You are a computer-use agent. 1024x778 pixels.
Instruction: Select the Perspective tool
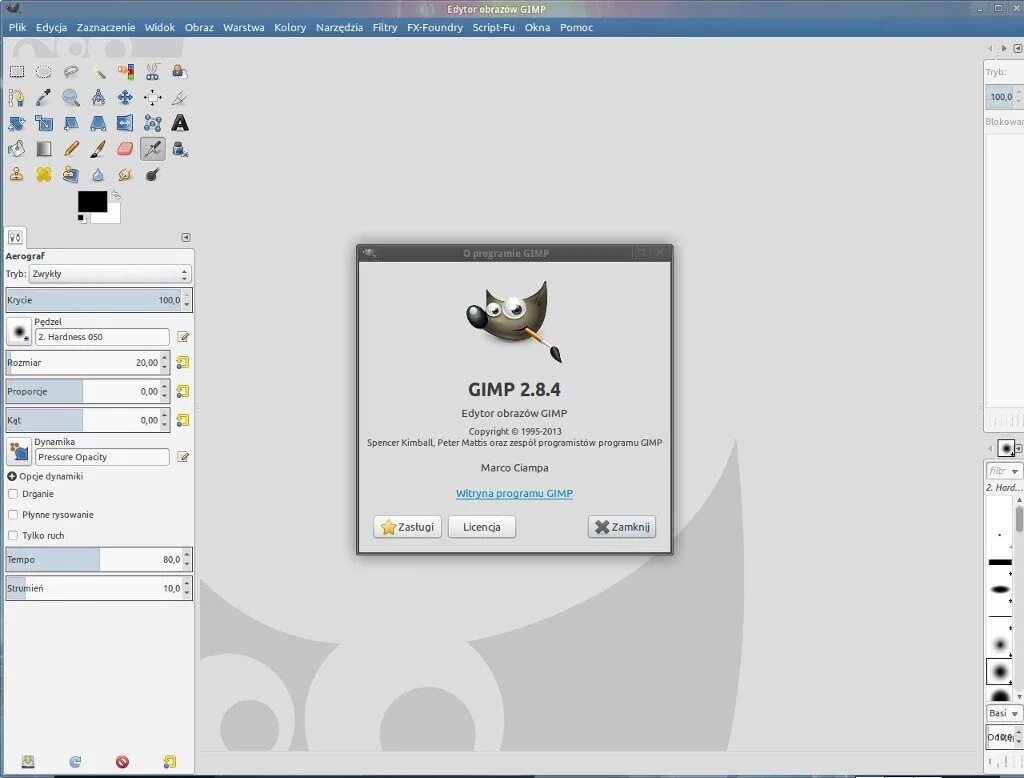pyautogui.click(x=99, y=123)
